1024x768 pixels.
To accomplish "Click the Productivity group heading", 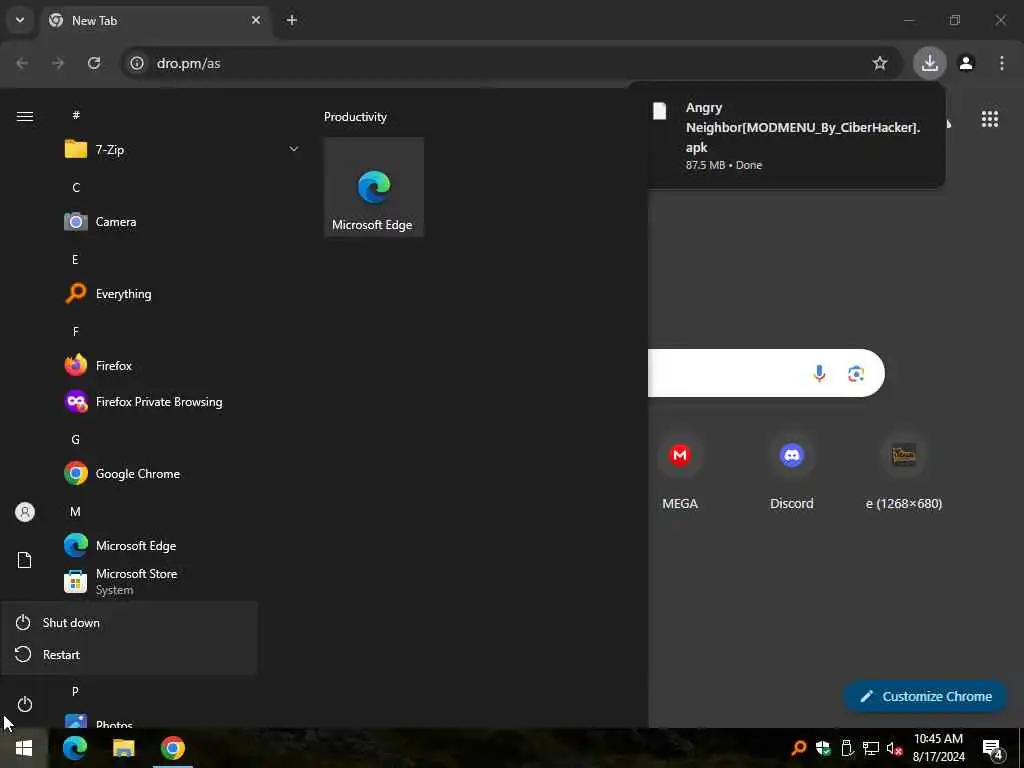I will point(355,117).
